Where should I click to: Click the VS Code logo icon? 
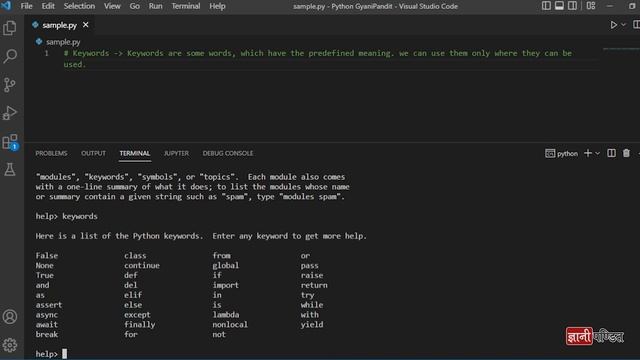click(x=6, y=6)
